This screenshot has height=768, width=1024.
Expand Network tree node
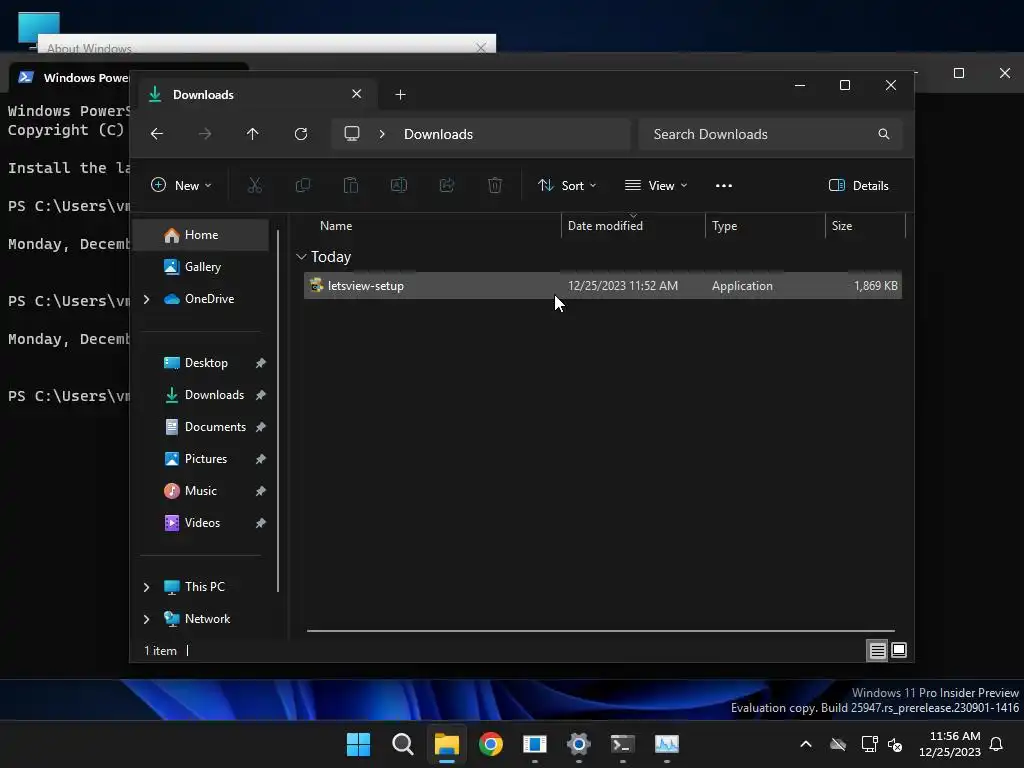(x=146, y=619)
